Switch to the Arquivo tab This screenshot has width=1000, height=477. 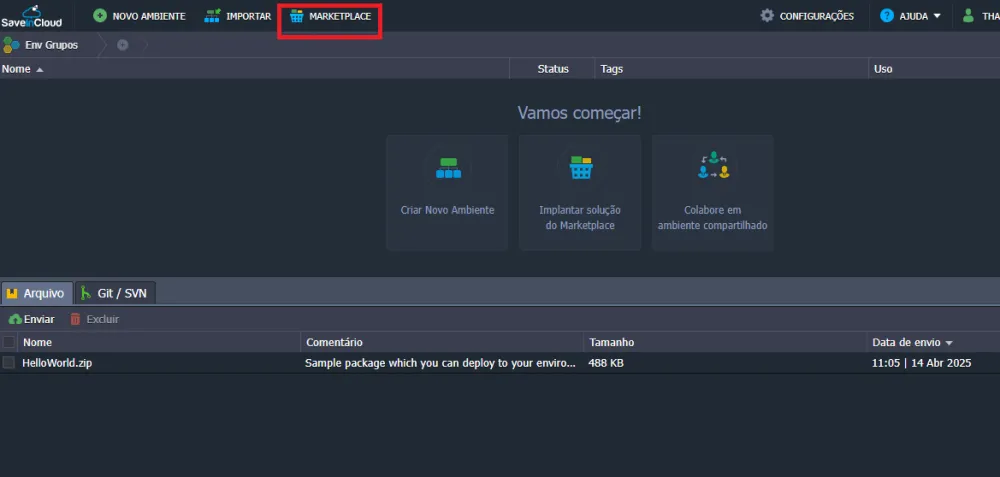coord(36,293)
